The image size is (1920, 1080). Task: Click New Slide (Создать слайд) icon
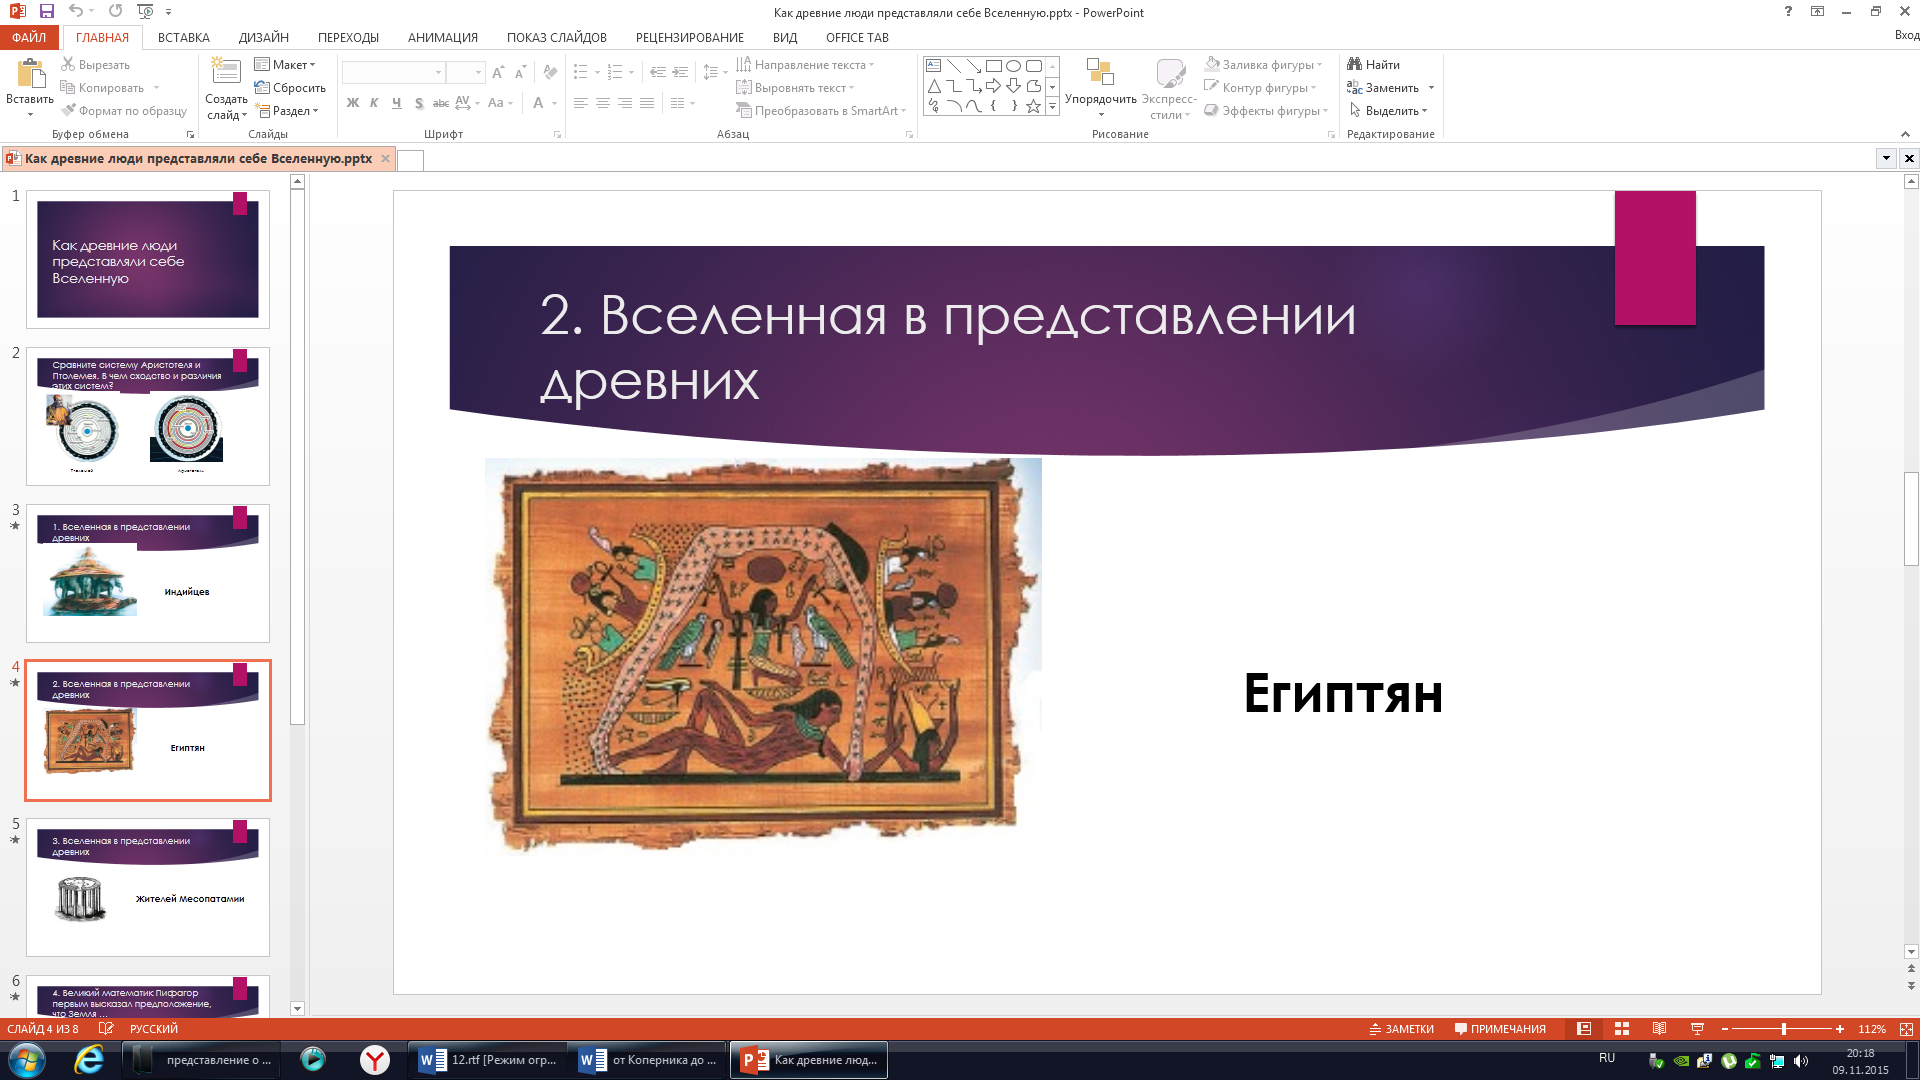(226, 73)
